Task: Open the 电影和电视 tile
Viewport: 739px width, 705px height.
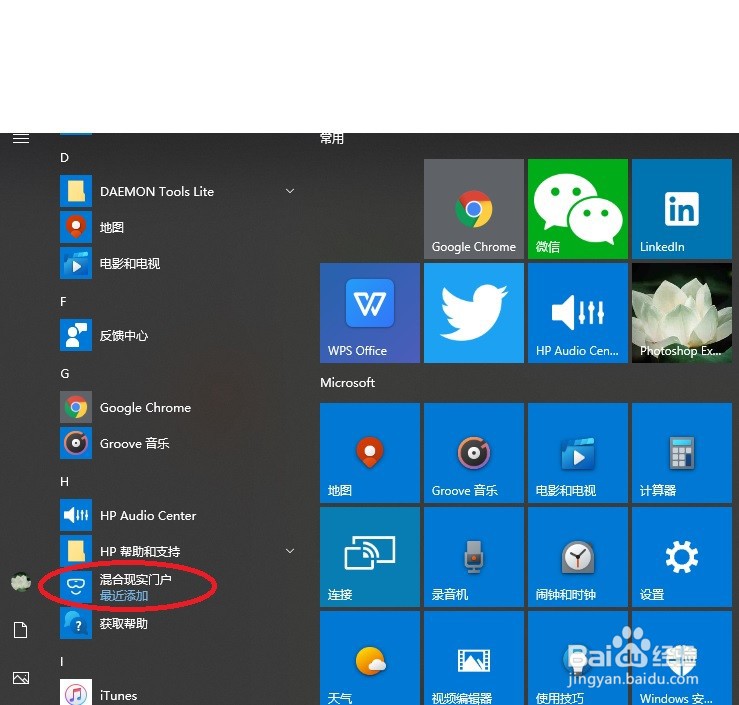Action: click(578, 453)
